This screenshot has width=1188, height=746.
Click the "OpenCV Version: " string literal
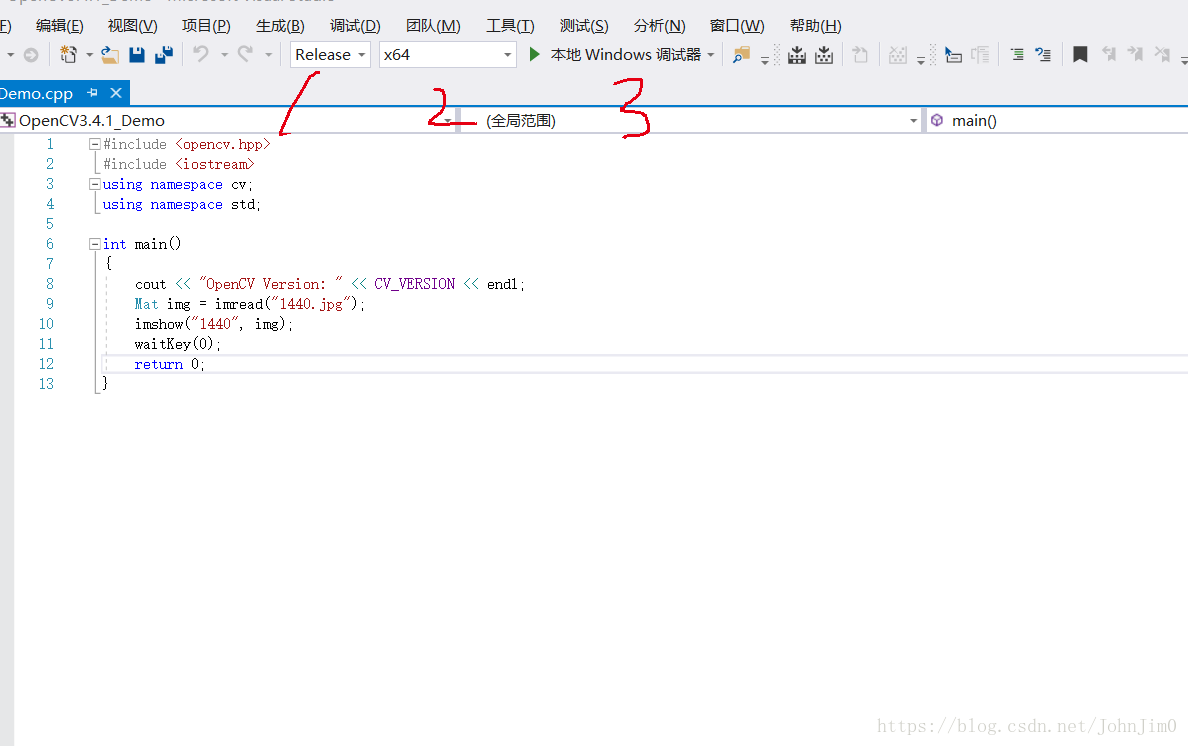point(270,284)
